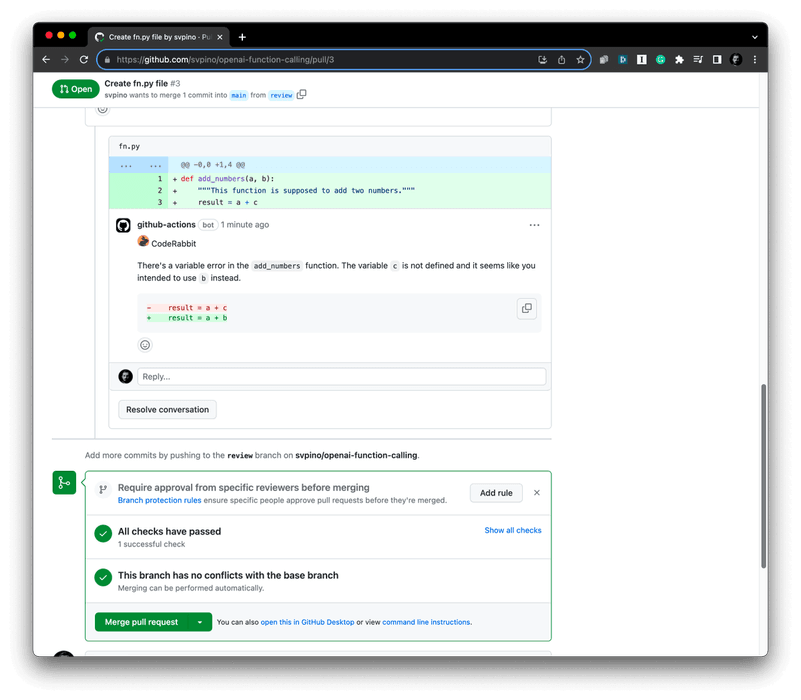Bookmark this page with the star icon
The width and height of the screenshot is (801, 700).
[580, 60]
